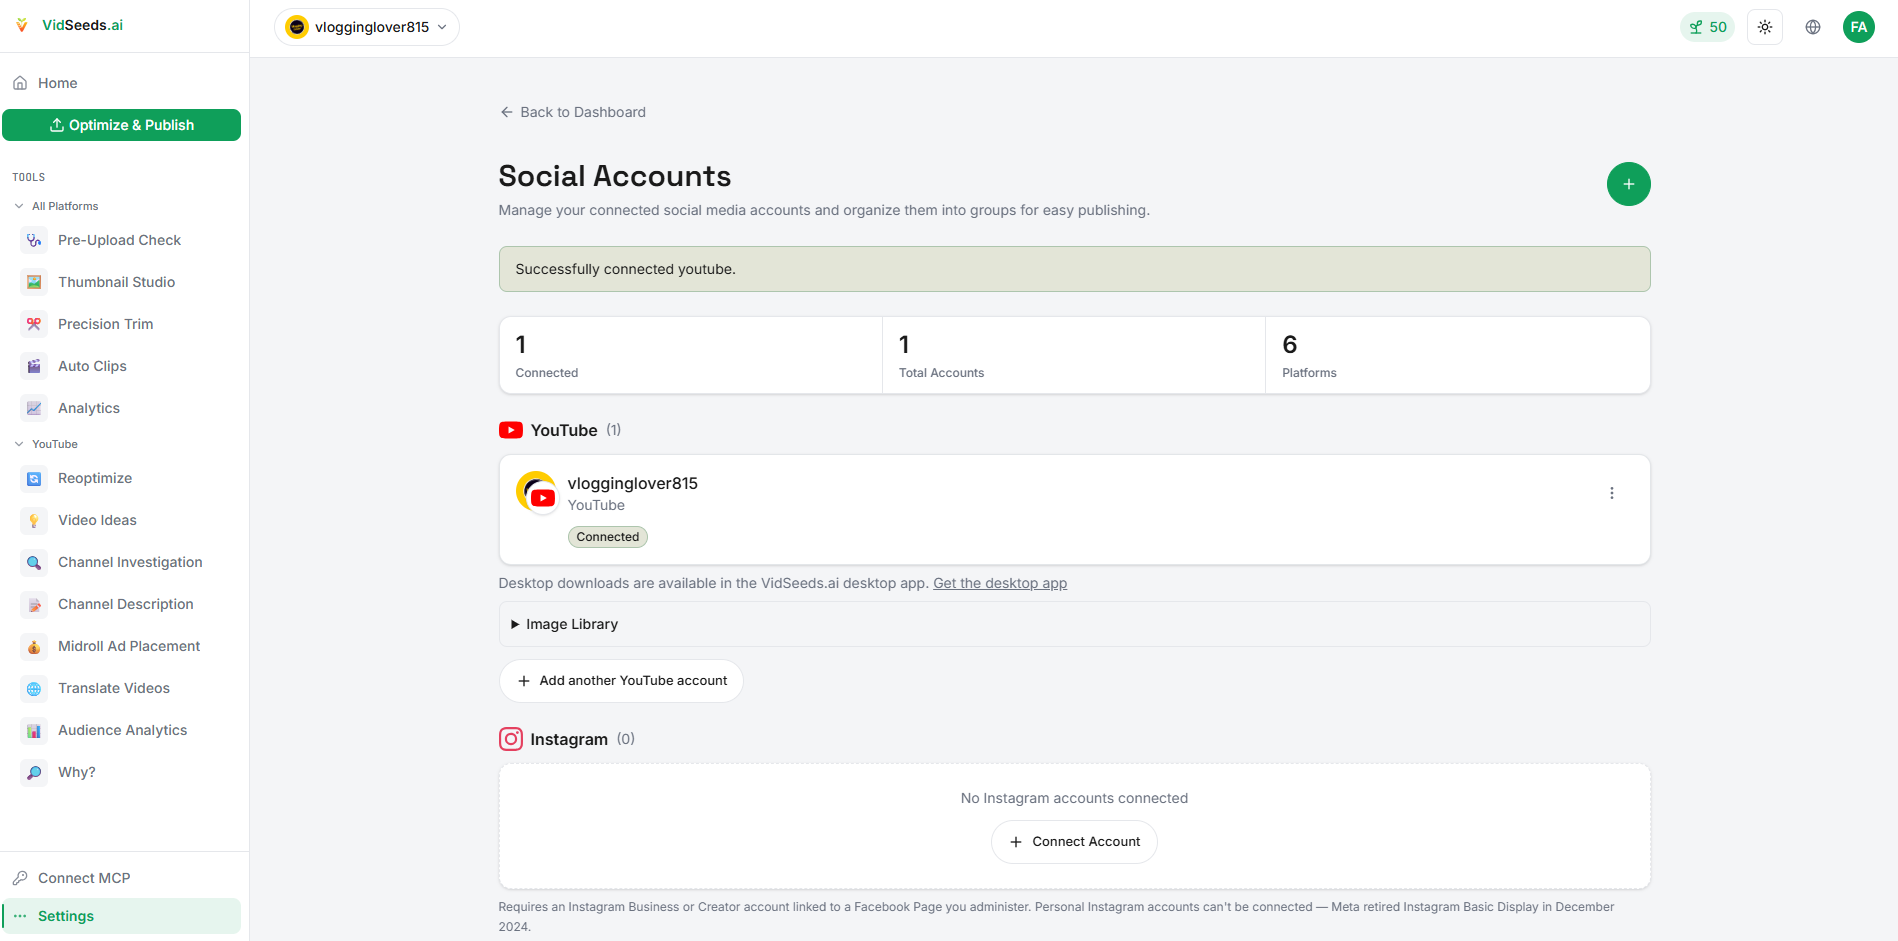Click the vlogginglover815 account name text
1898x941 pixels.
pos(633,483)
